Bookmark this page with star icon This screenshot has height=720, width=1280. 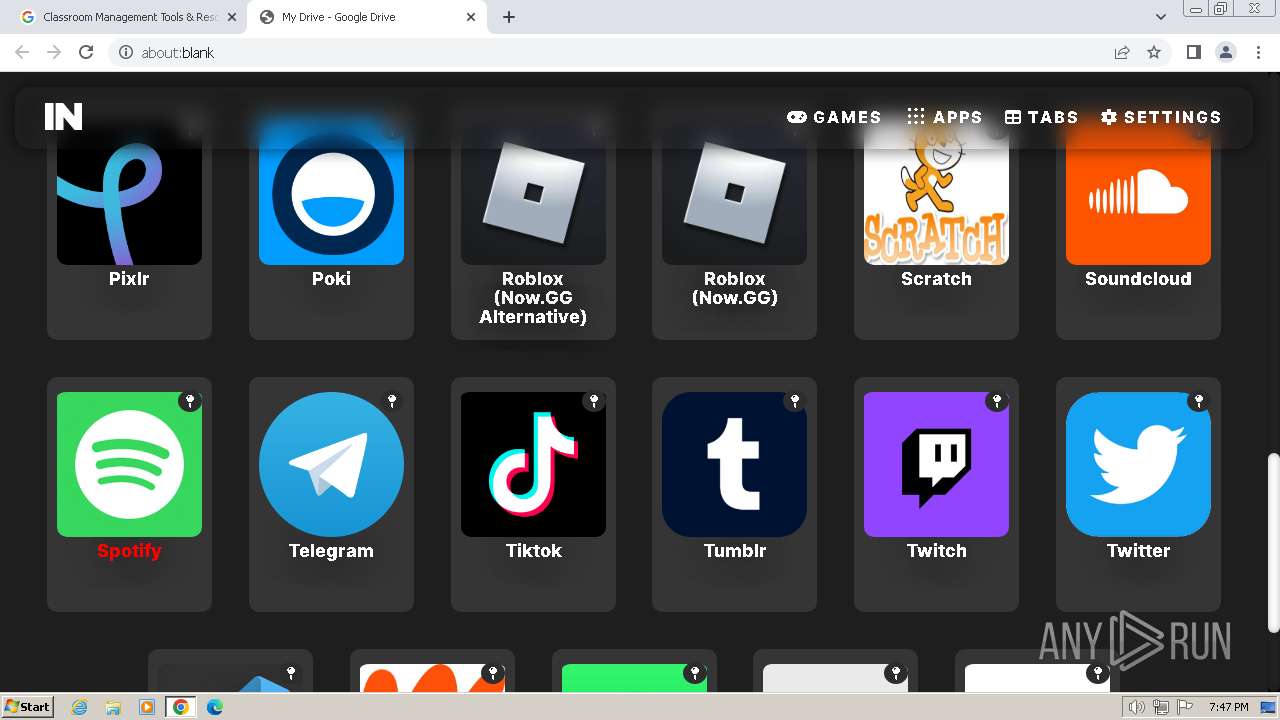(1154, 52)
